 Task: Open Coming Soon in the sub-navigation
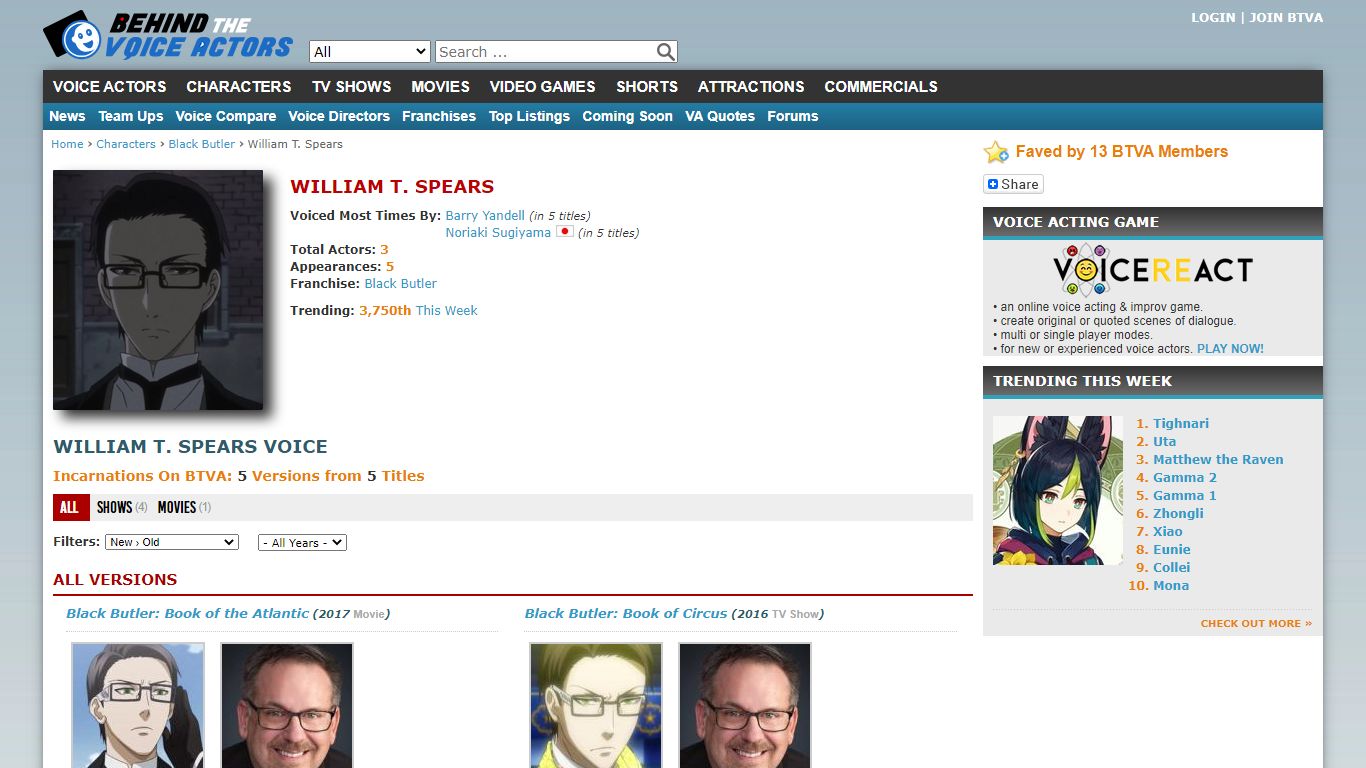coord(628,116)
